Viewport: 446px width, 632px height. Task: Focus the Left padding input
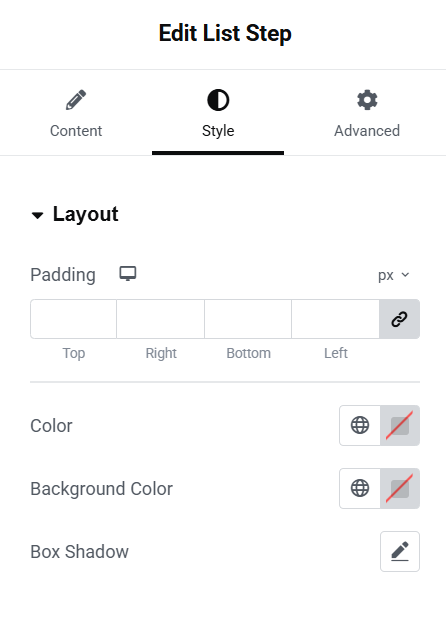tap(335, 319)
